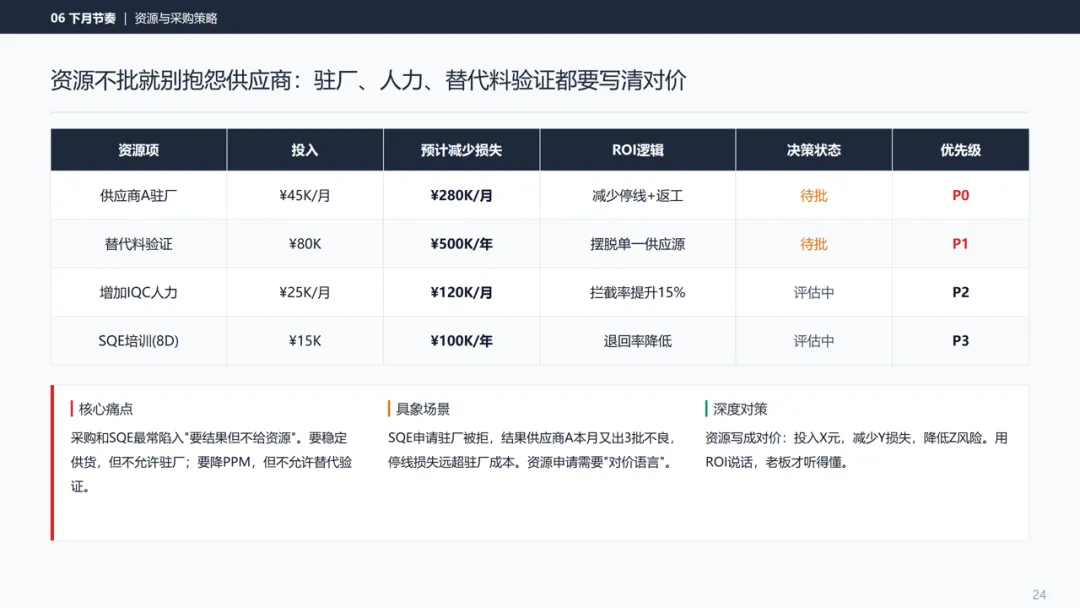Viewport: 1080px width, 608px height.
Task: Select the 退回率降低 cell
Action: pyautogui.click(x=638, y=341)
